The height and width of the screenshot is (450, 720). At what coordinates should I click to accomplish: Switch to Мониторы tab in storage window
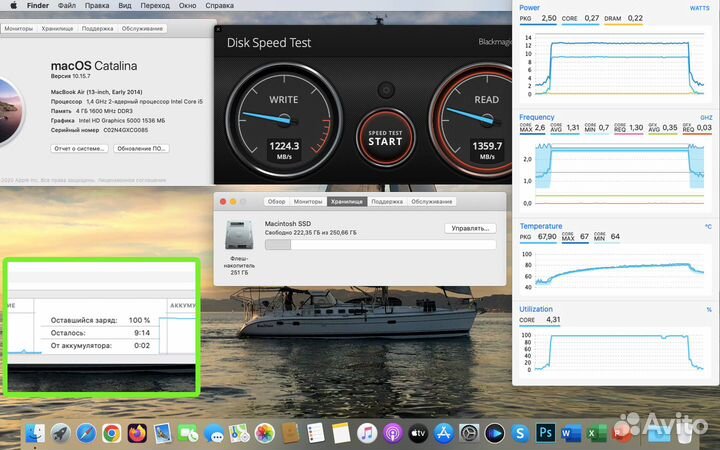click(308, 202)
